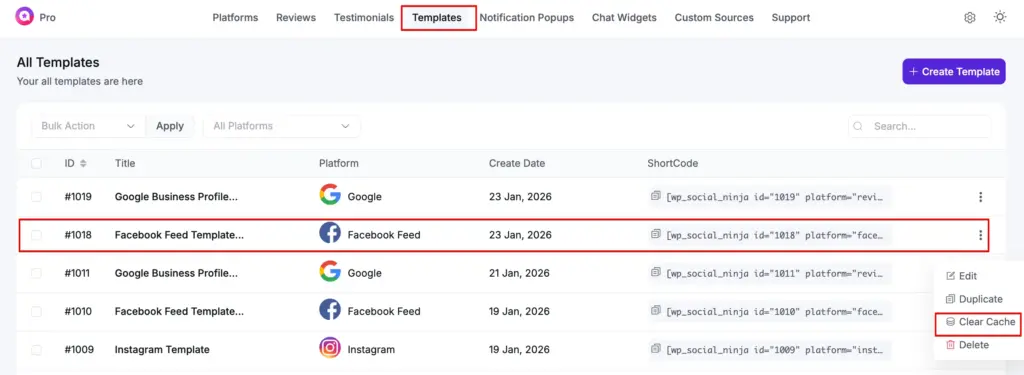The height and width of the screenshot is (375, 1024).
Task: Click the Edit pencil icon in menu
Action: click(x=950, y=276)
